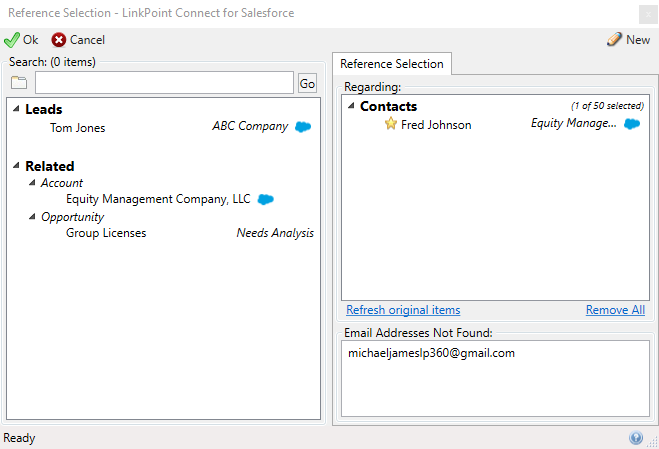Click the green Ok checkmark icon
The image size is (659, 449).
click(11, 40)
